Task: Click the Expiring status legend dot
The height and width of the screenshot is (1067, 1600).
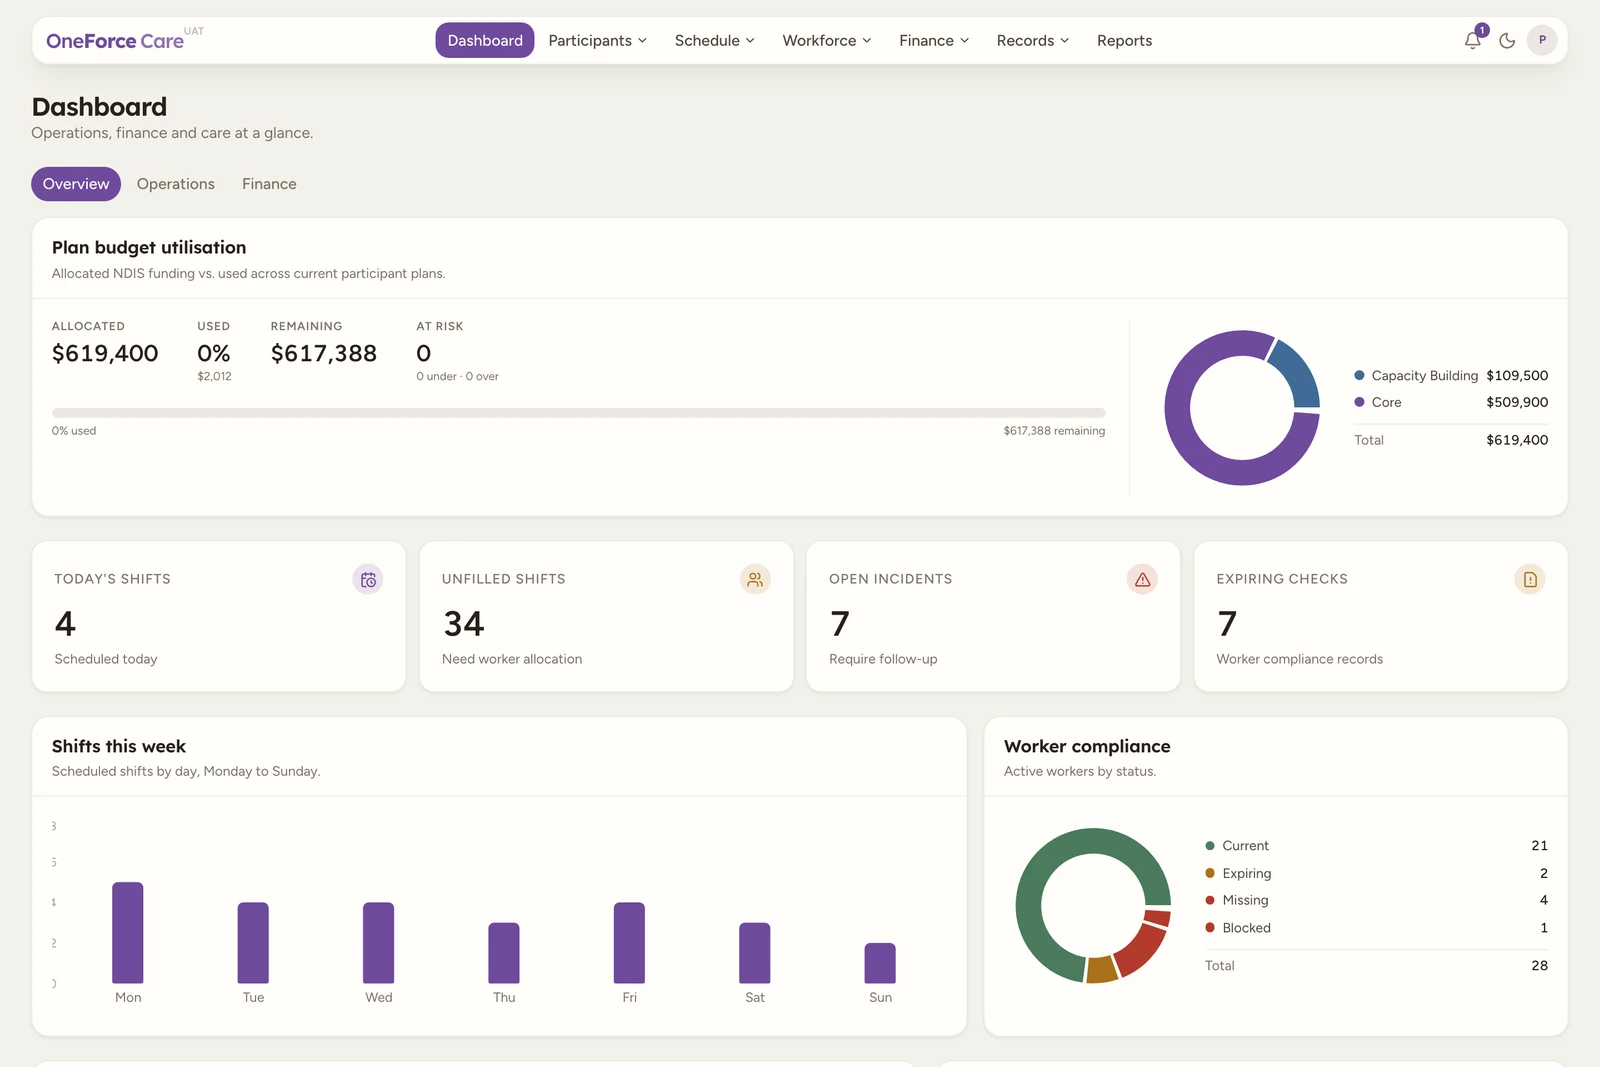Action: [1210, 873]
